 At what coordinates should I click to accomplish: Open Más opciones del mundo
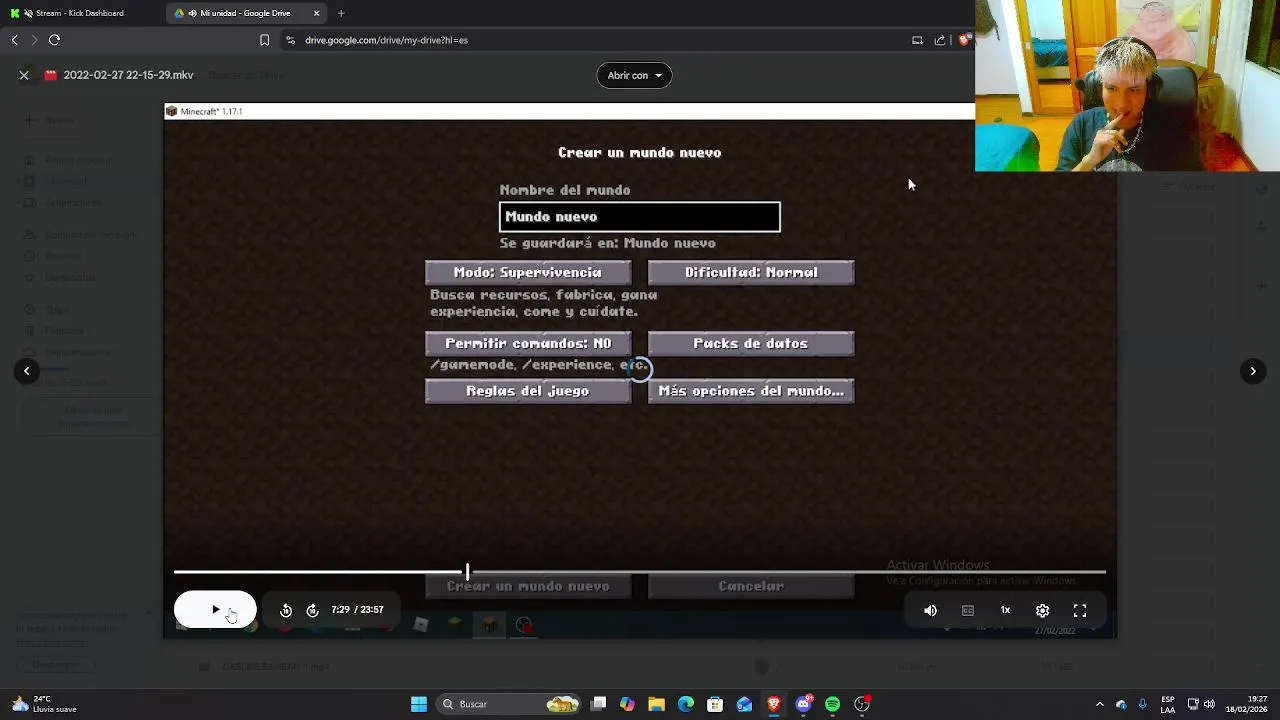[x=751, y=391]
